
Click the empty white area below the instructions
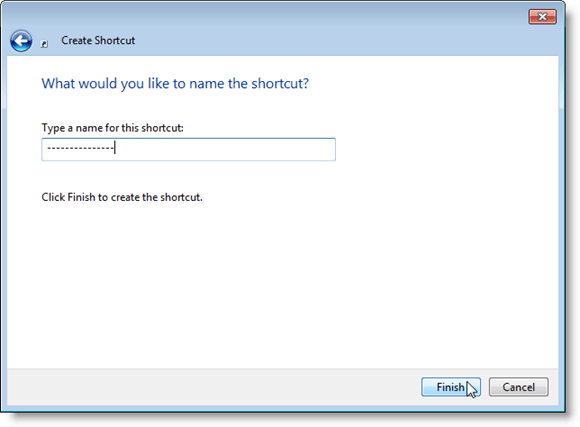point(281,285)
